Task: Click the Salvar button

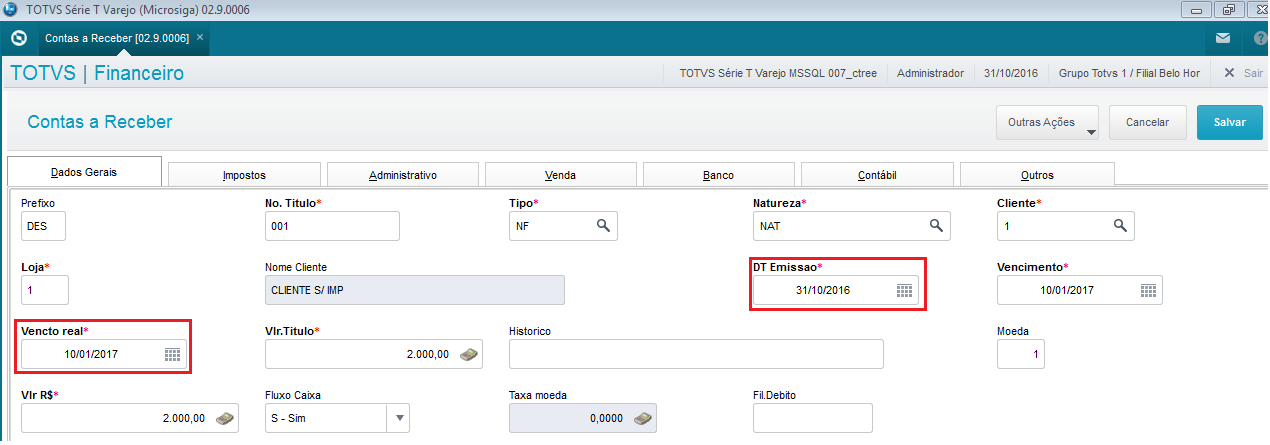Action: pos(1230,122)
